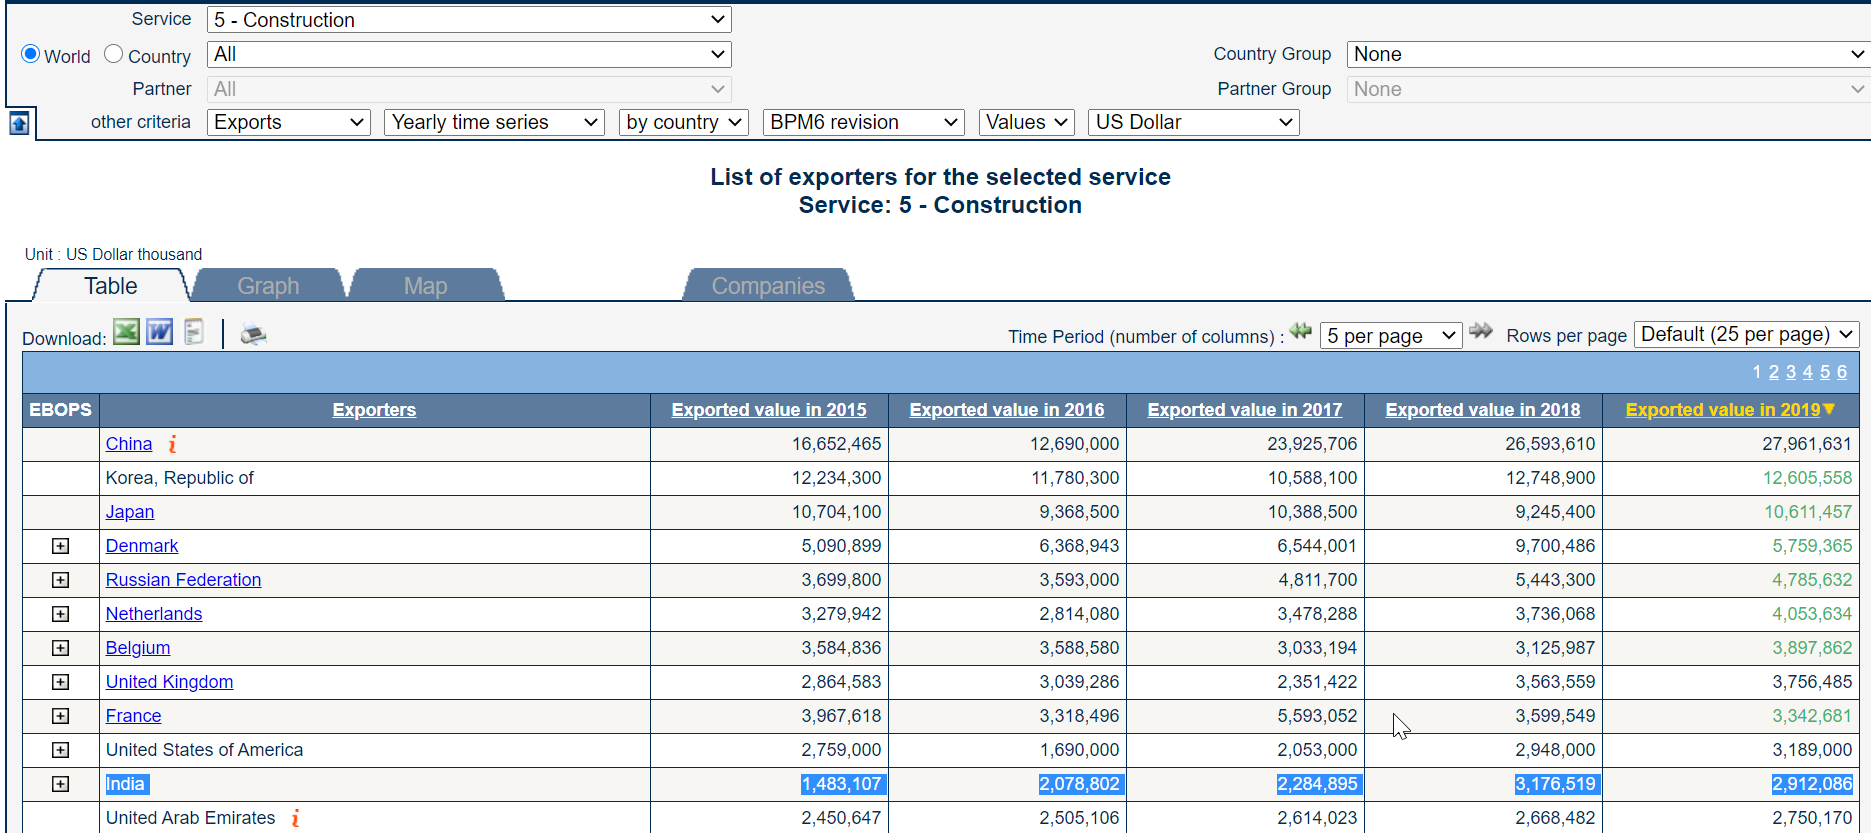The width and height of the screenshot is (1871, 833).
Task: Open the country All dropdown
Action: 469,54
